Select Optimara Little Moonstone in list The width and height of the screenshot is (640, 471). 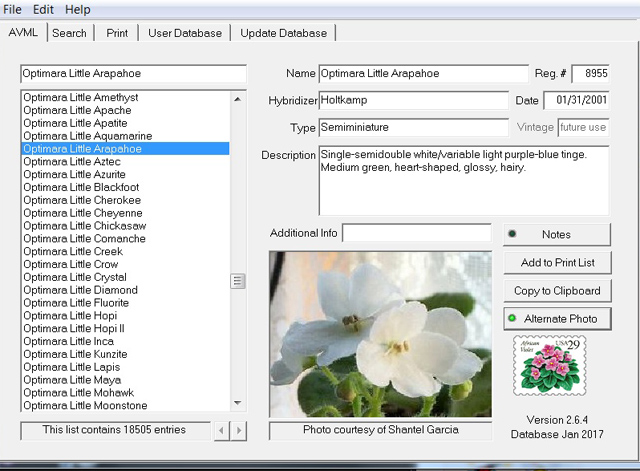click(125, 405)
